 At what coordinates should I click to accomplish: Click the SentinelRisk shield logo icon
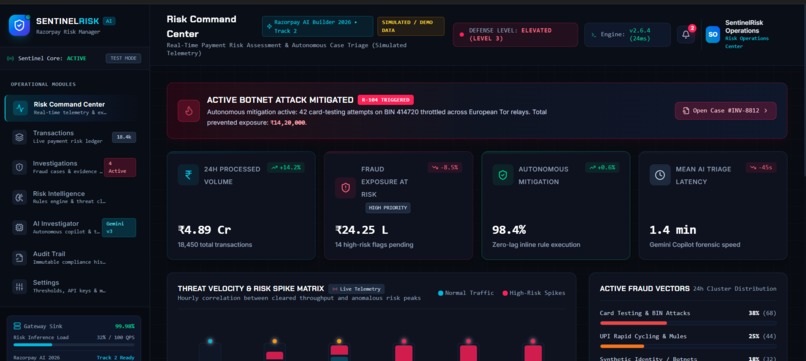pyautogui.click(x=20, y=25)
